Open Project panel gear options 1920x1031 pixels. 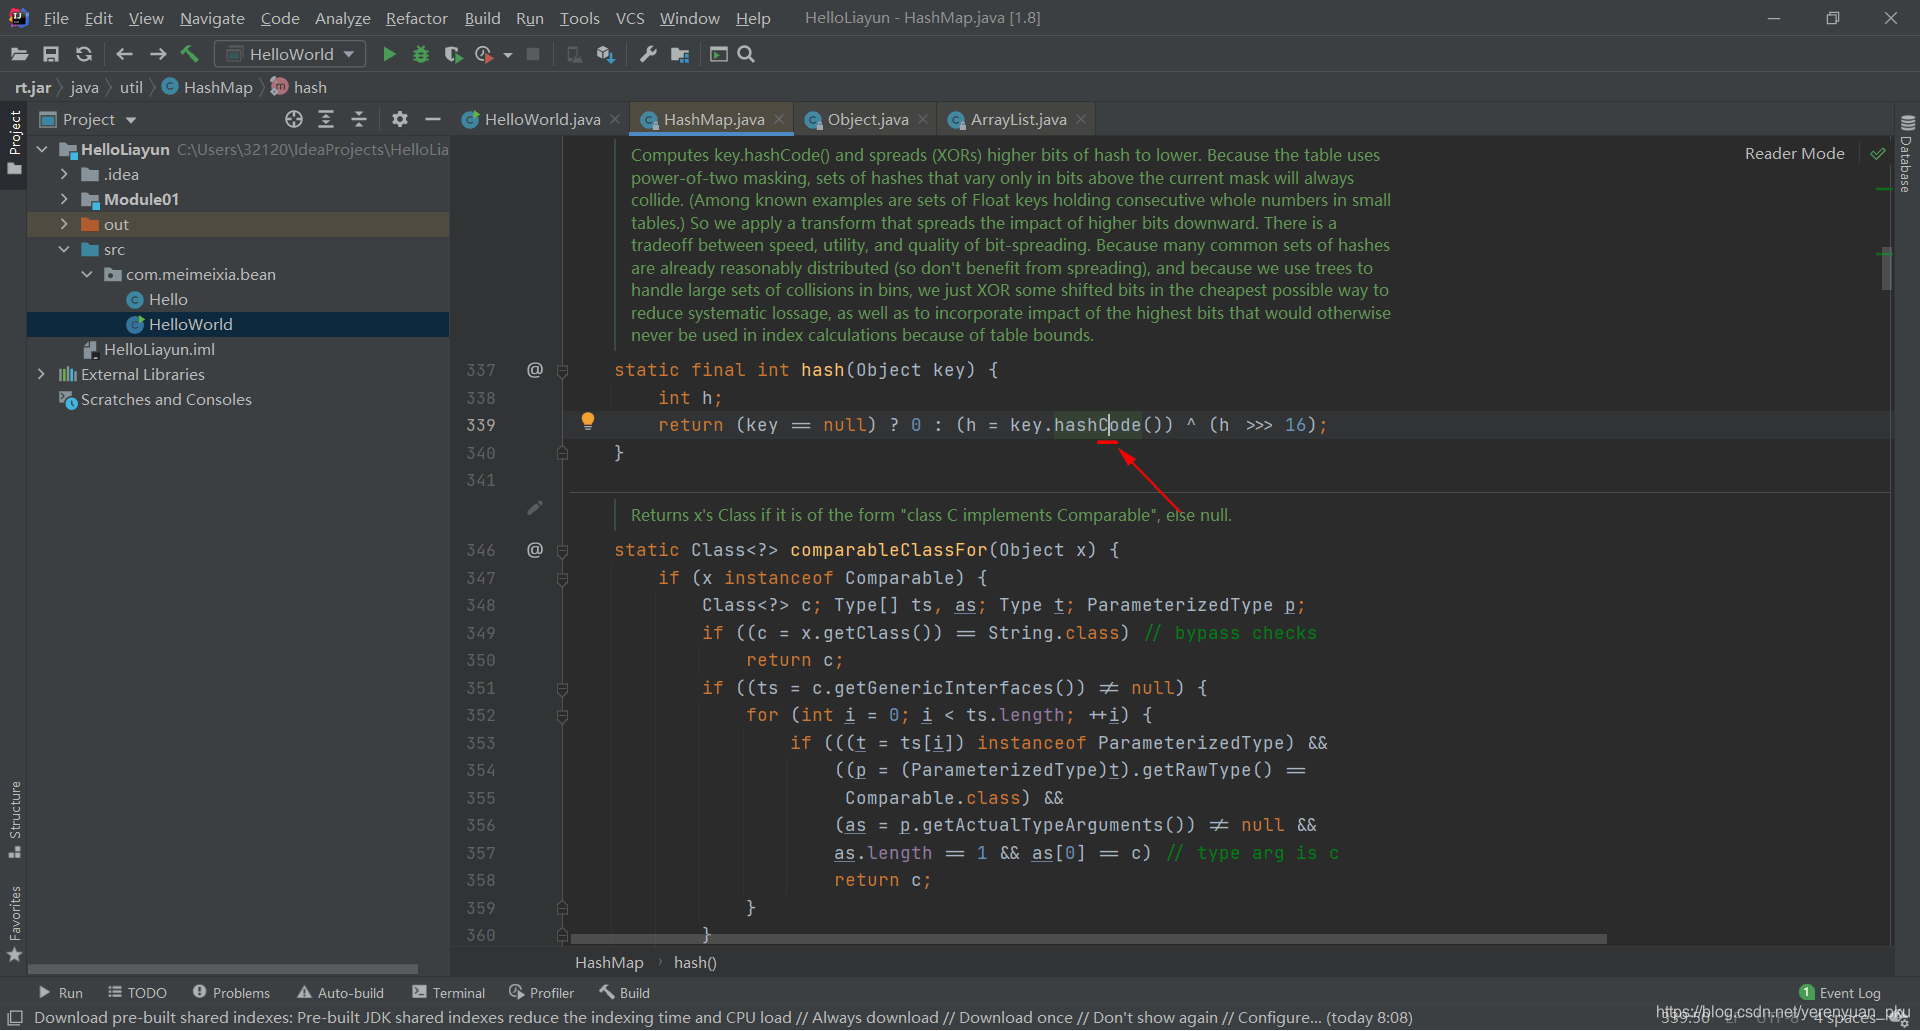click(400, 119)
